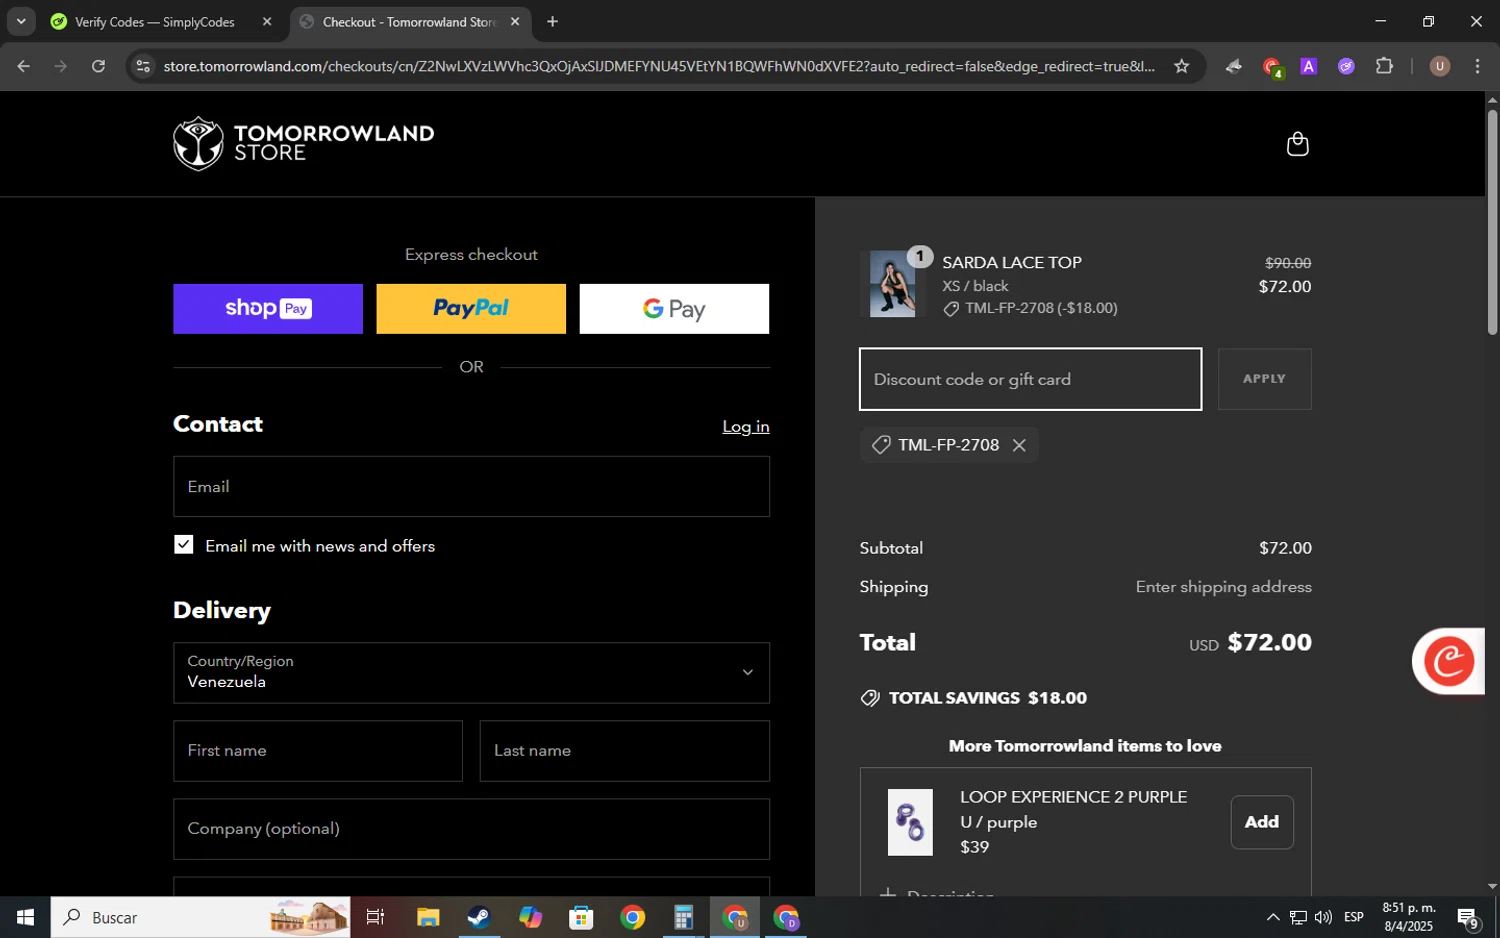Viewport: 1500px width, 938px height.
Task: Open the Extensions puzzle menu
Action: pos(1384,67)
